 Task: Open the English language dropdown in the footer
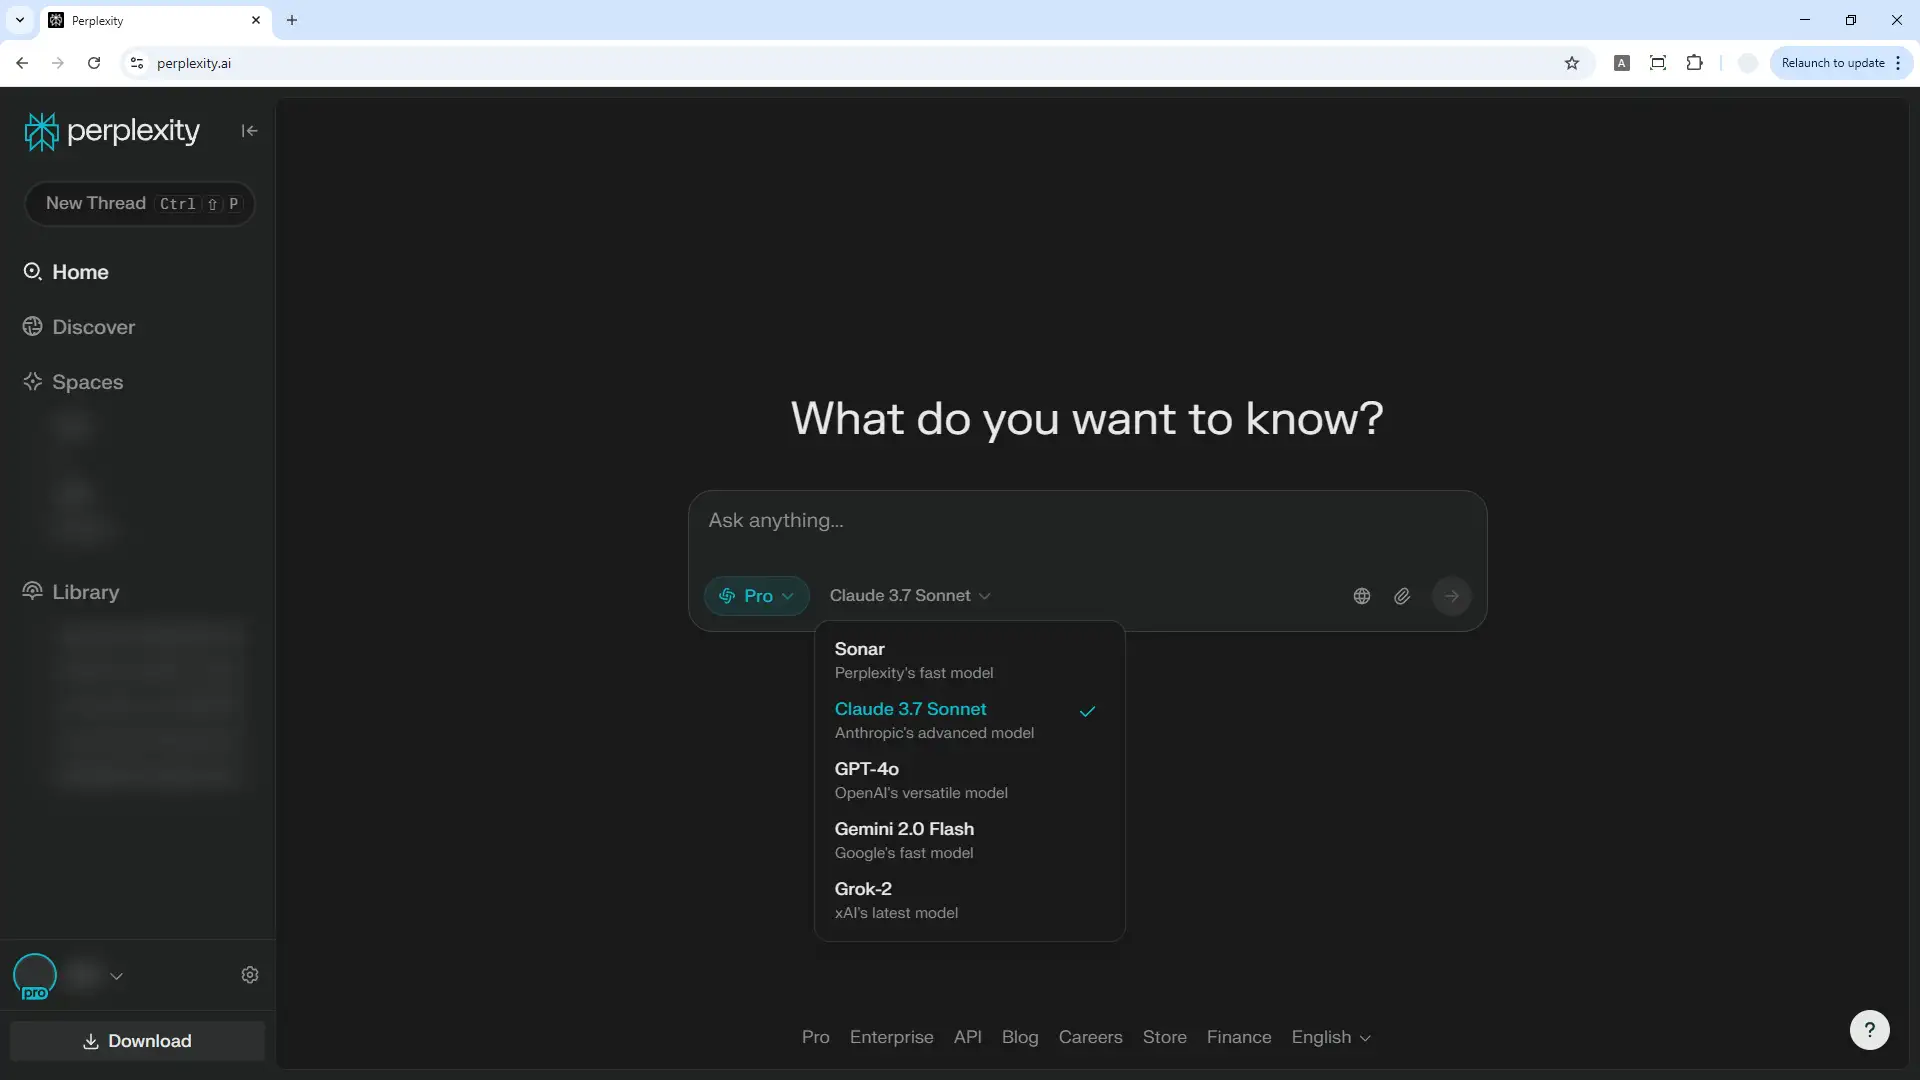(1330, 1037)
